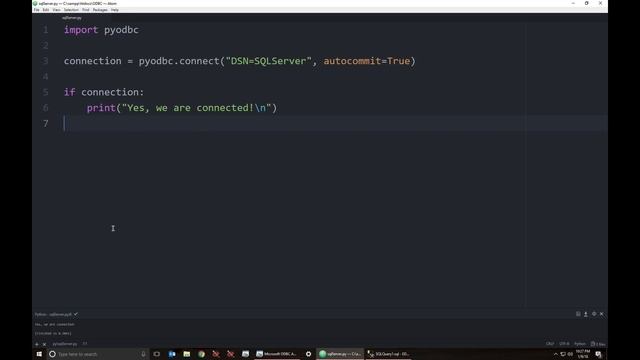Open the File menu
This screenshot has height=360, width=640.
pyautogui.click(x=37, y=10)
